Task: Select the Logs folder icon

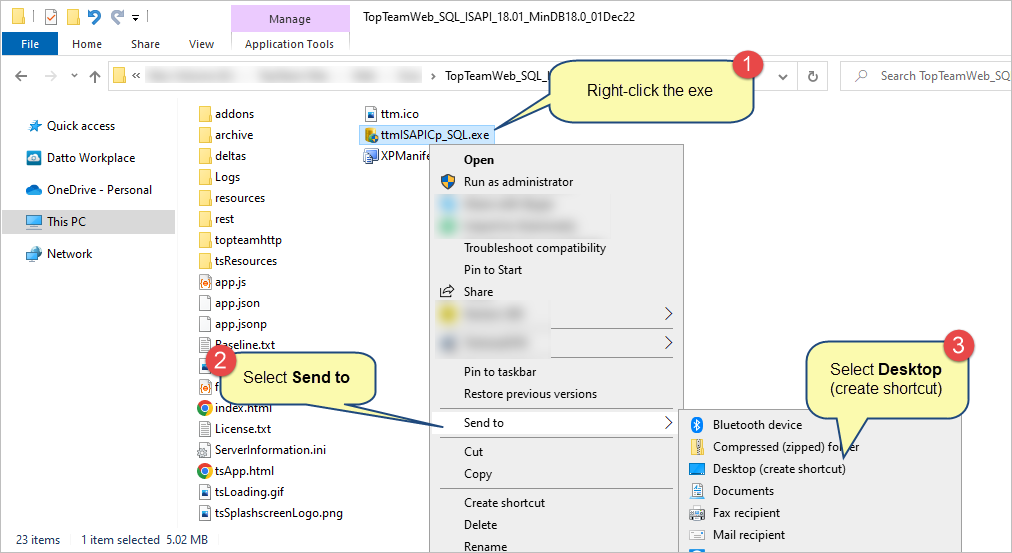Action: (x=205, y=177)
